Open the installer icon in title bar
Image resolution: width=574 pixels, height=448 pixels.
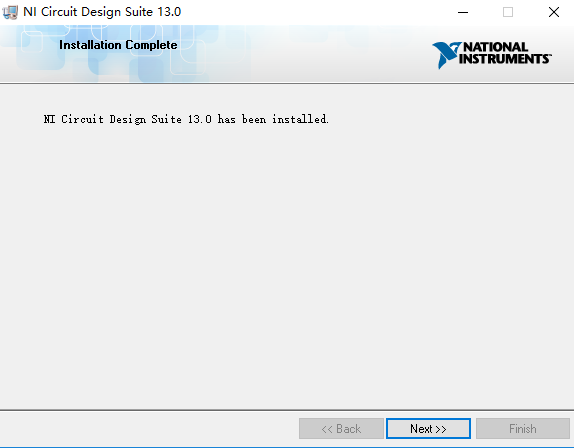[10, 12]
